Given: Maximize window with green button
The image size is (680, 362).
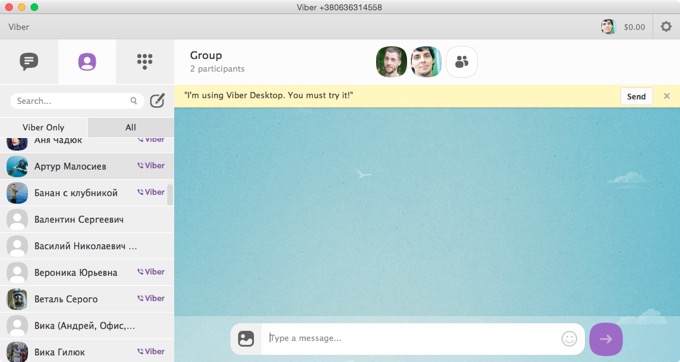Looking at the screenshot, I should [x=34, y=7].
